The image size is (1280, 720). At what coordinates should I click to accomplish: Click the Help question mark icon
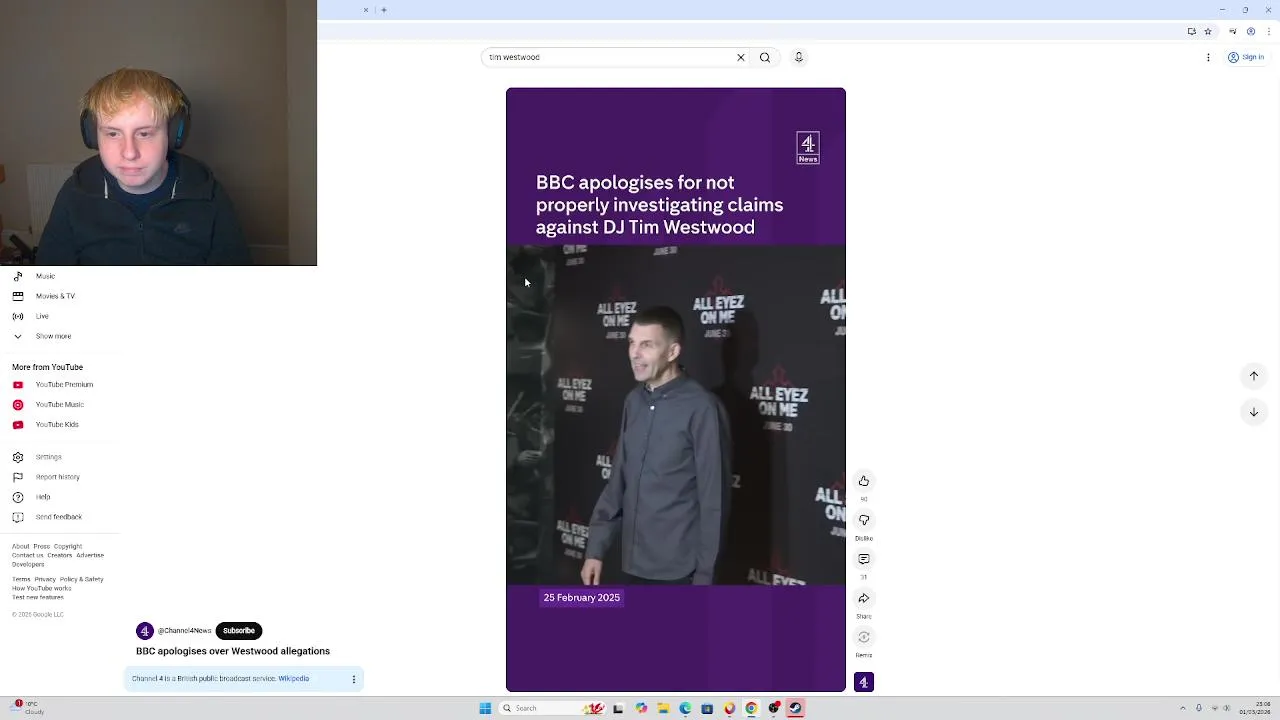tap(18, 497)
